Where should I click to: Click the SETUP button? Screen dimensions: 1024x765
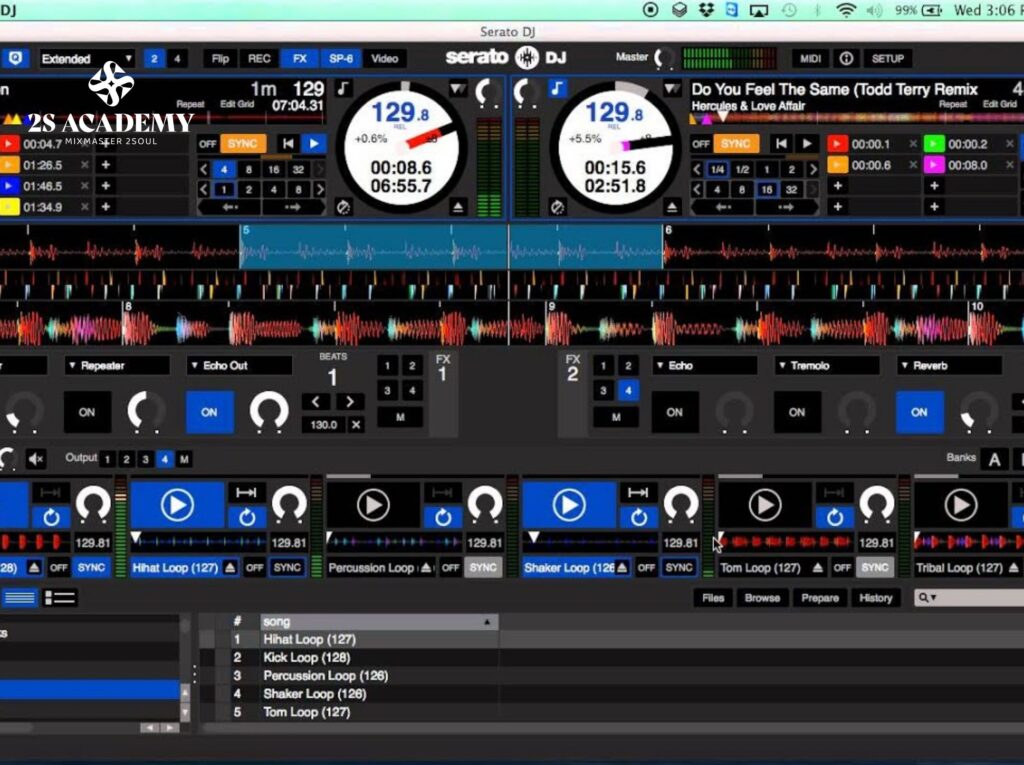[x=888, y=59]
